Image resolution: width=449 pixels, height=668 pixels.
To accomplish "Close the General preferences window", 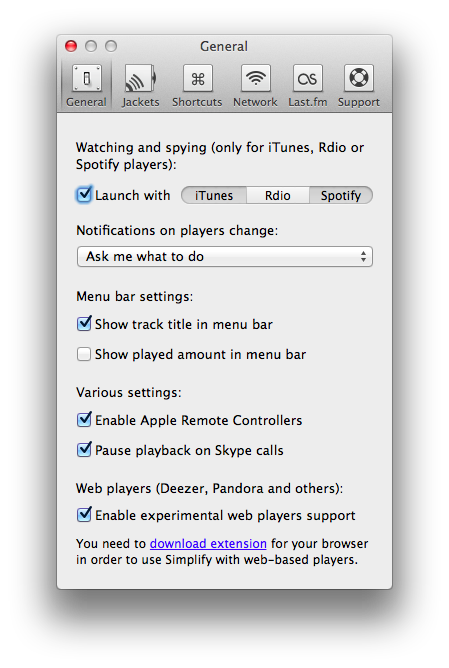I will pos(71,46).
